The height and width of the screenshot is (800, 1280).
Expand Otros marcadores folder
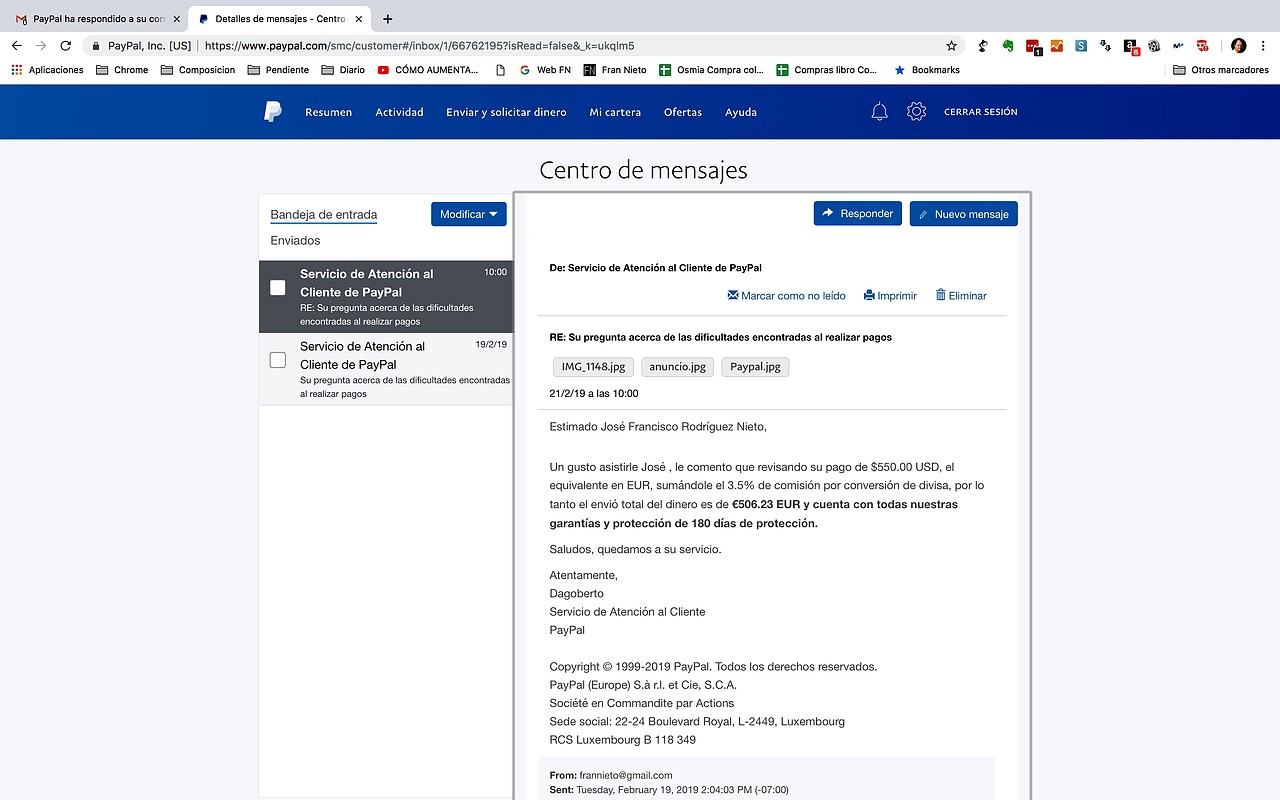(1221, 70)
